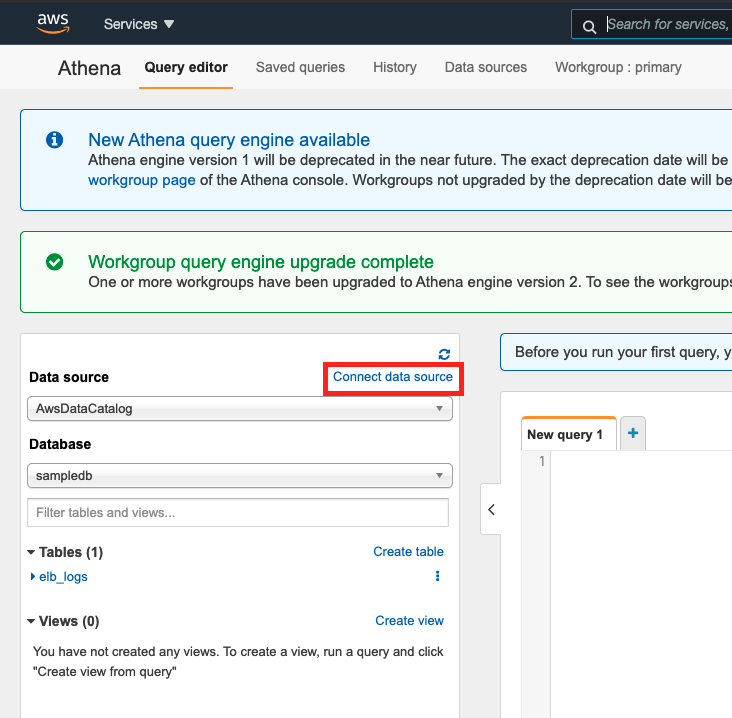Add a new query tab

pos(633,433)
